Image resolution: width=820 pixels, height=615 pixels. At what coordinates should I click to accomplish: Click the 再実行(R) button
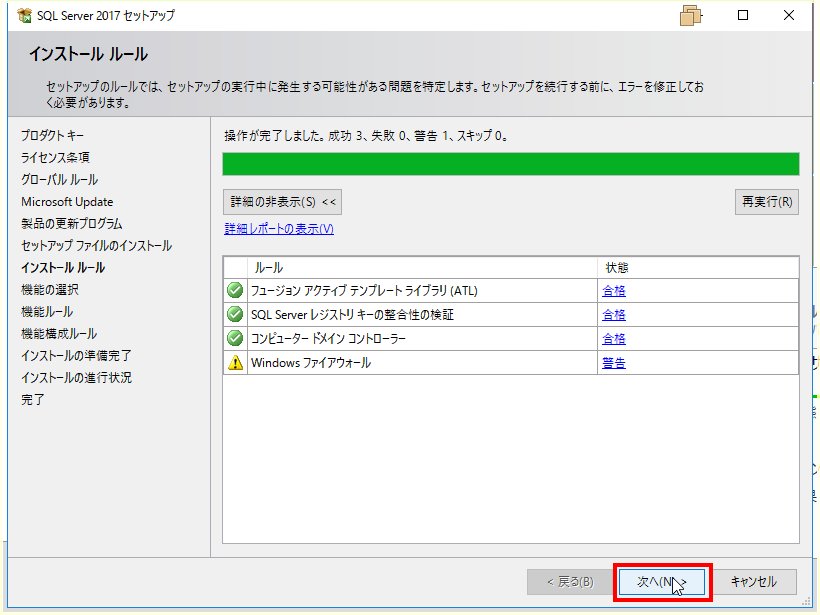point(767,202)
